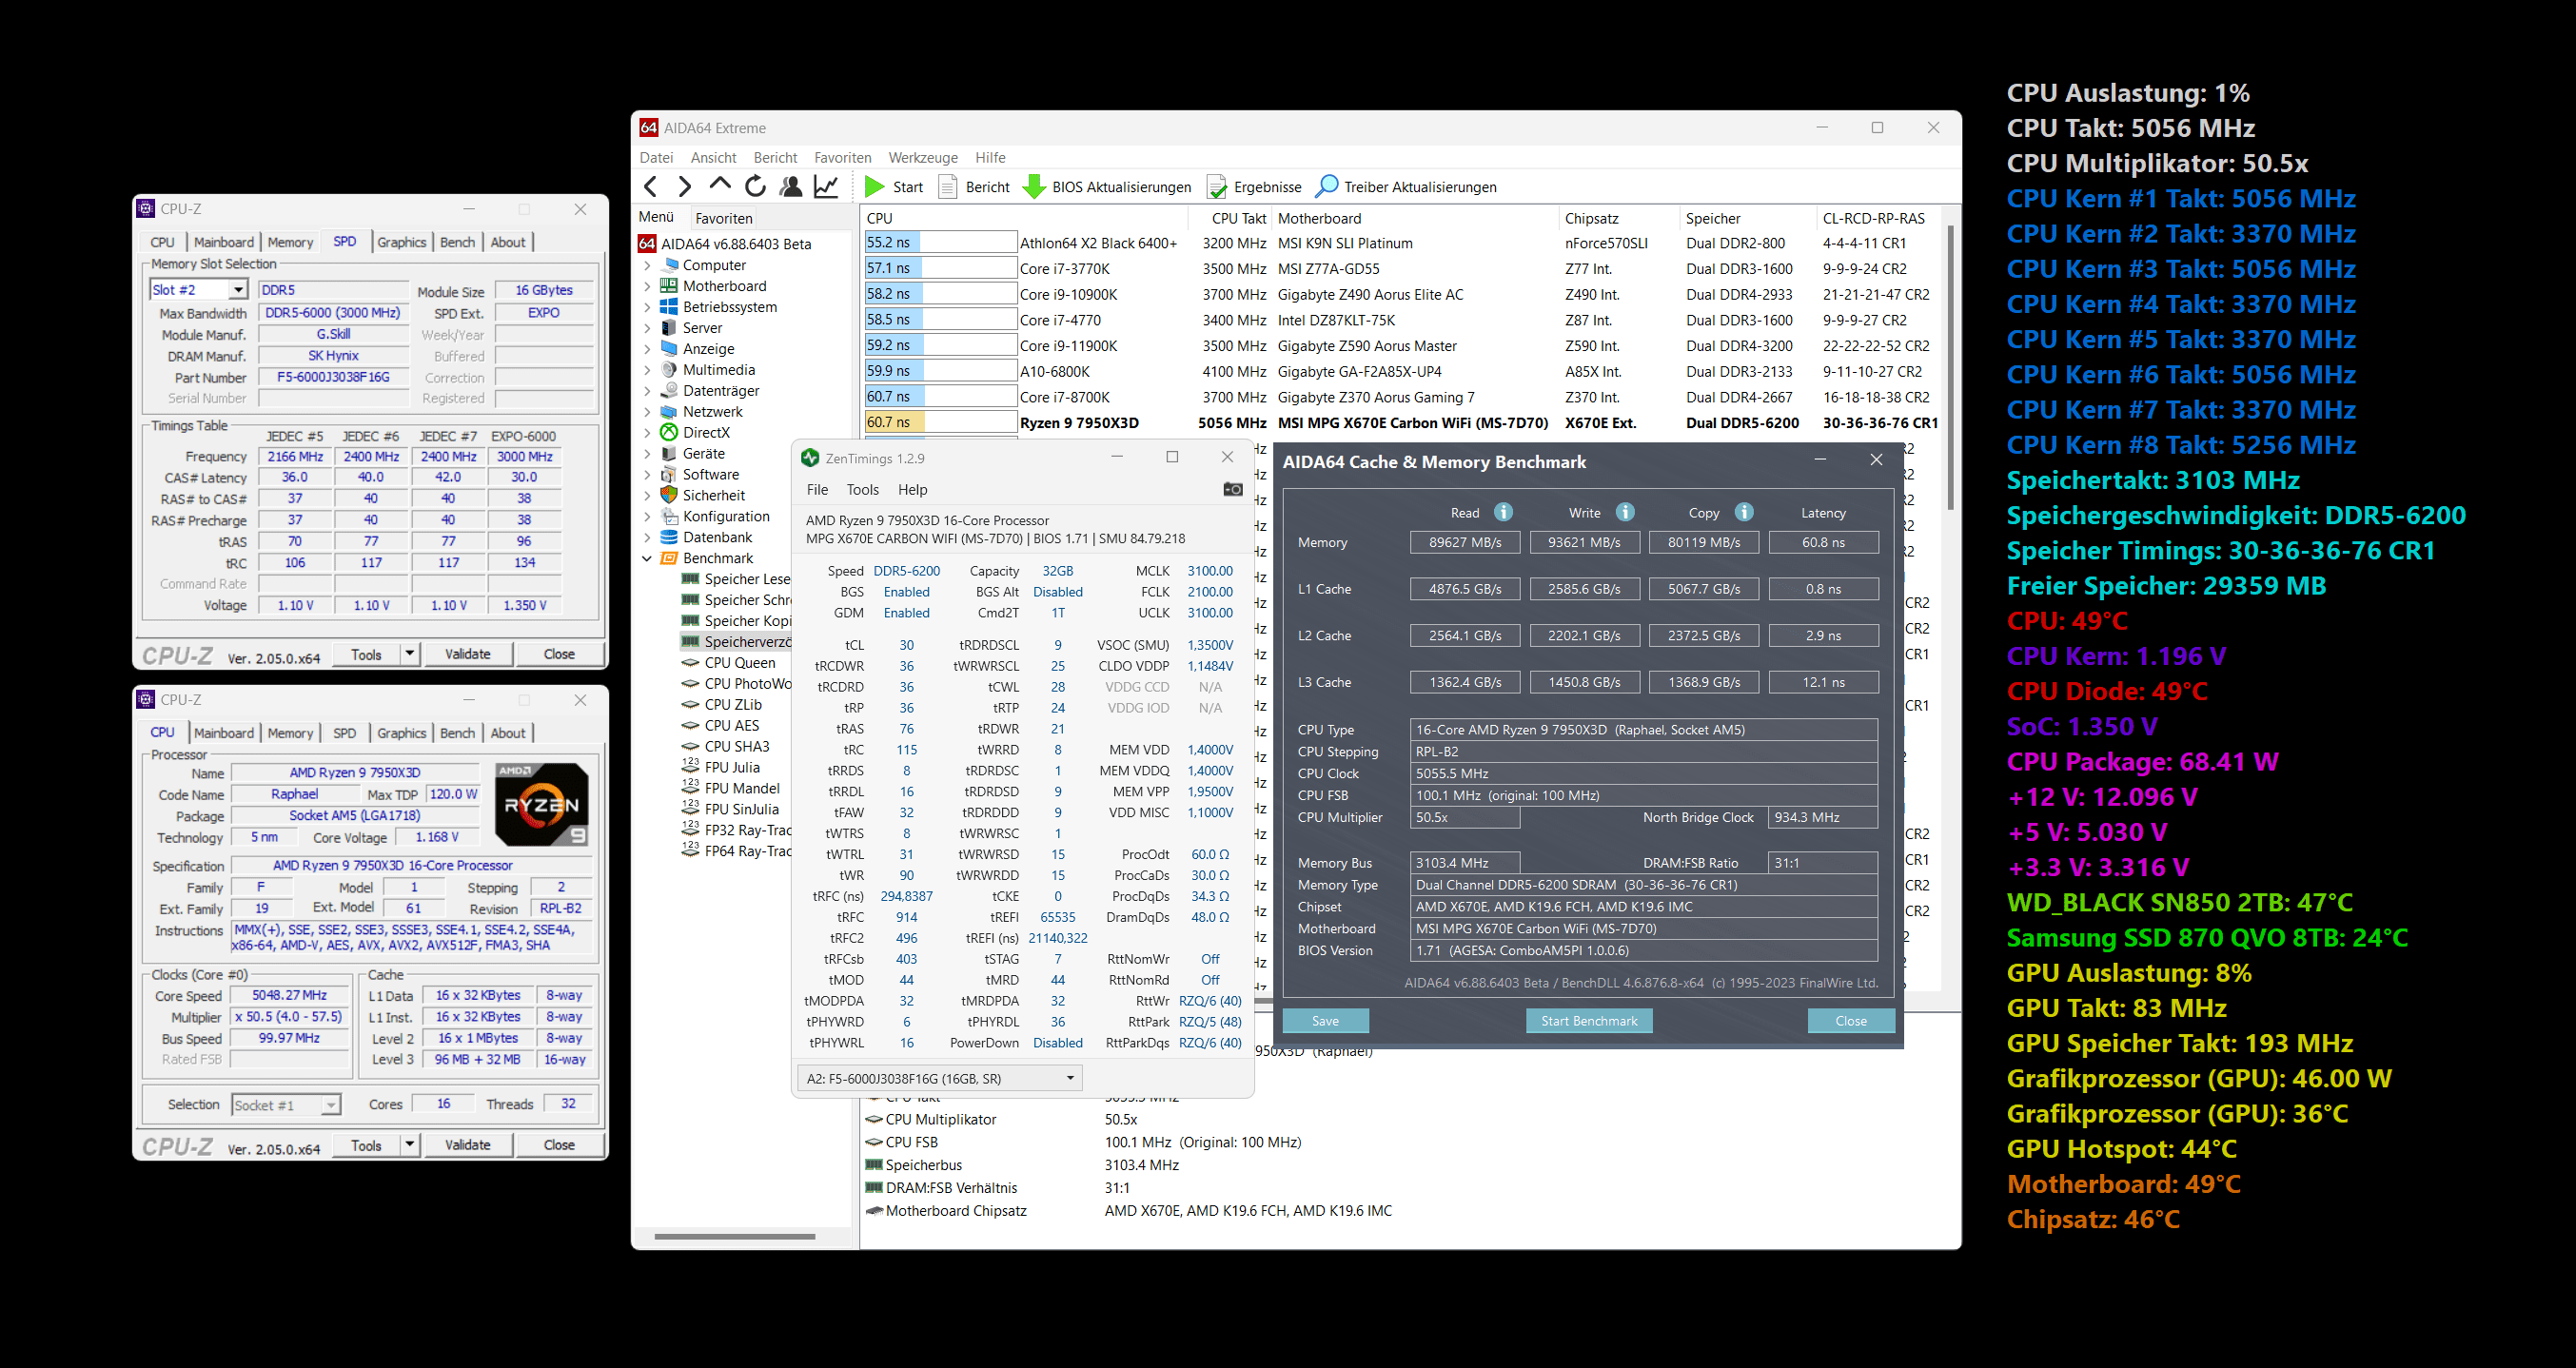Screen dimensions: 2576x1368
Task: Click the Memory Read 89627 MB/s field
Action: [1465, 542]
